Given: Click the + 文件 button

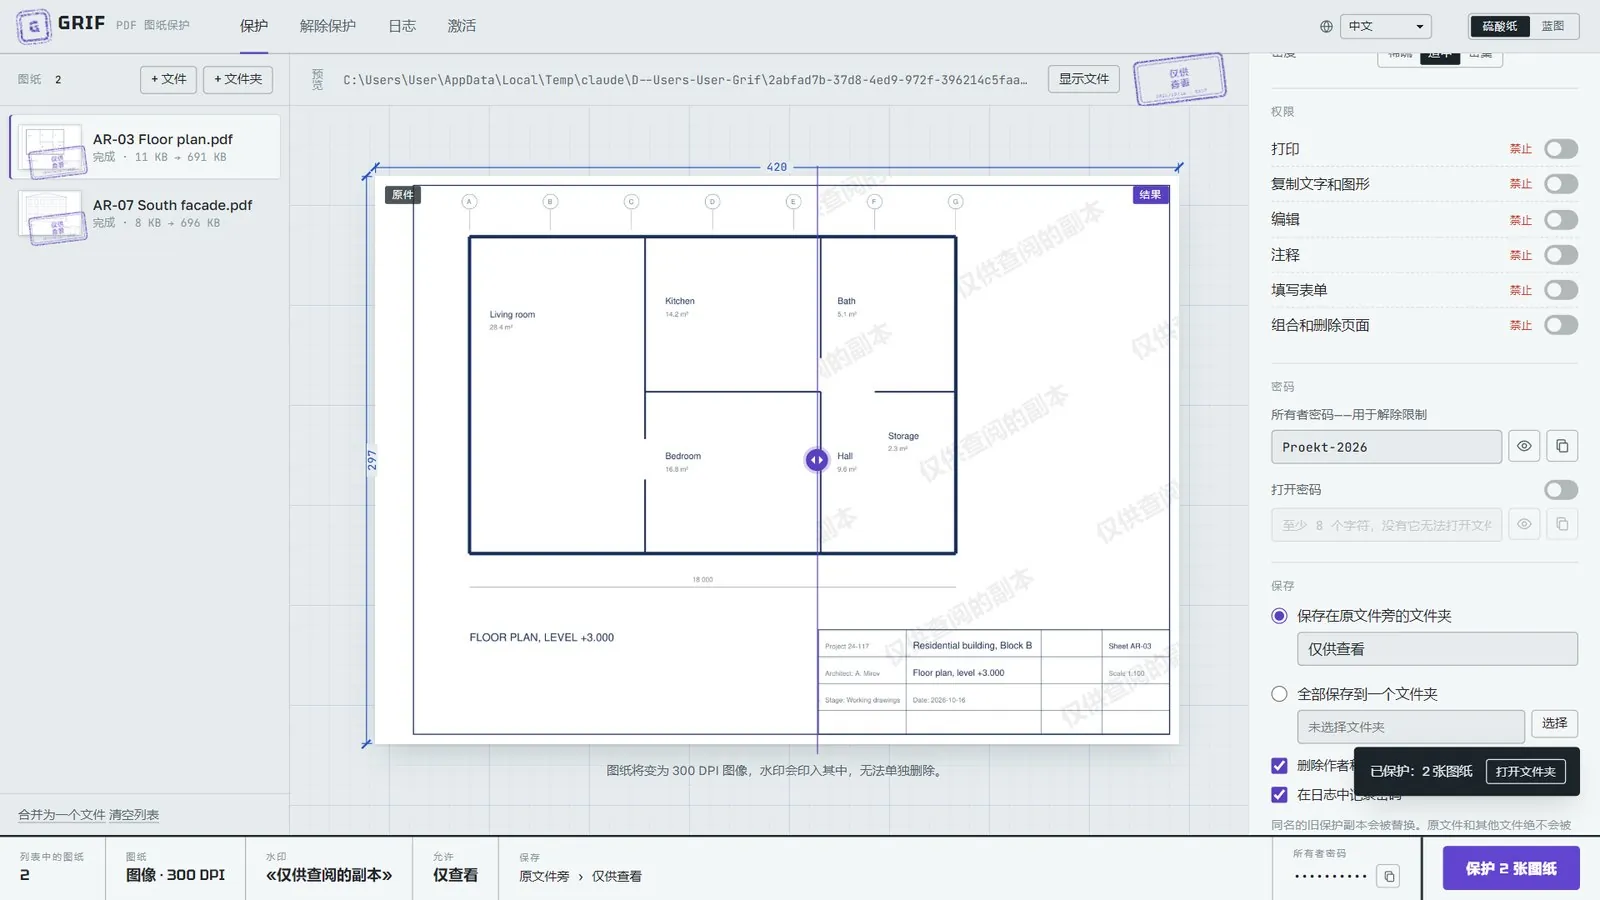Looking at the screenshot, I should click(x=168, y=79).
